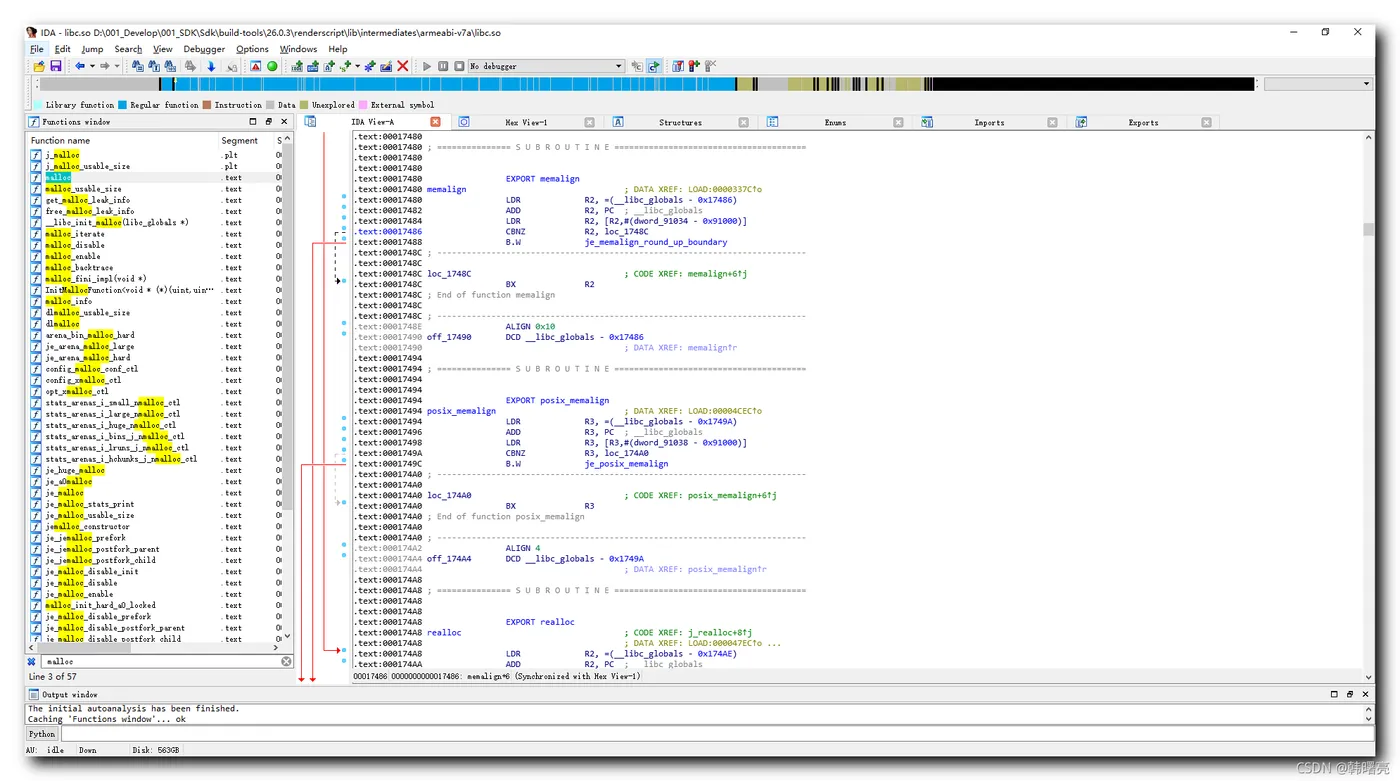Open dropdown at right of navigation band
Image resolution: width=1400 pixels, height=781 pixels.
(1318, 84)
